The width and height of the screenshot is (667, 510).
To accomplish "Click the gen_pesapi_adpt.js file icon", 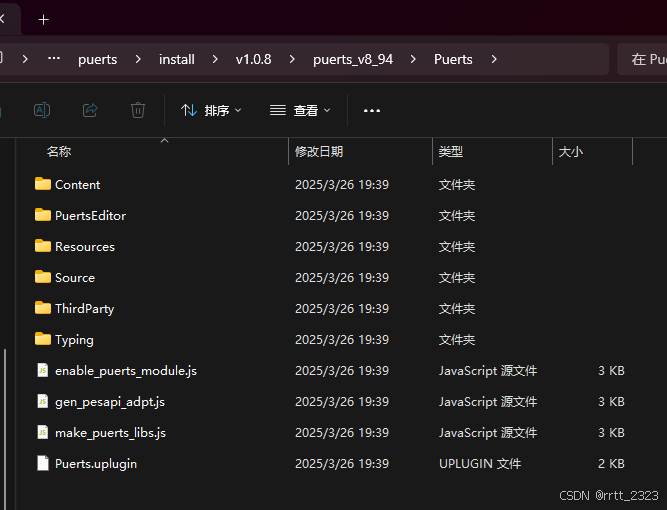I will tap(43, 402).
